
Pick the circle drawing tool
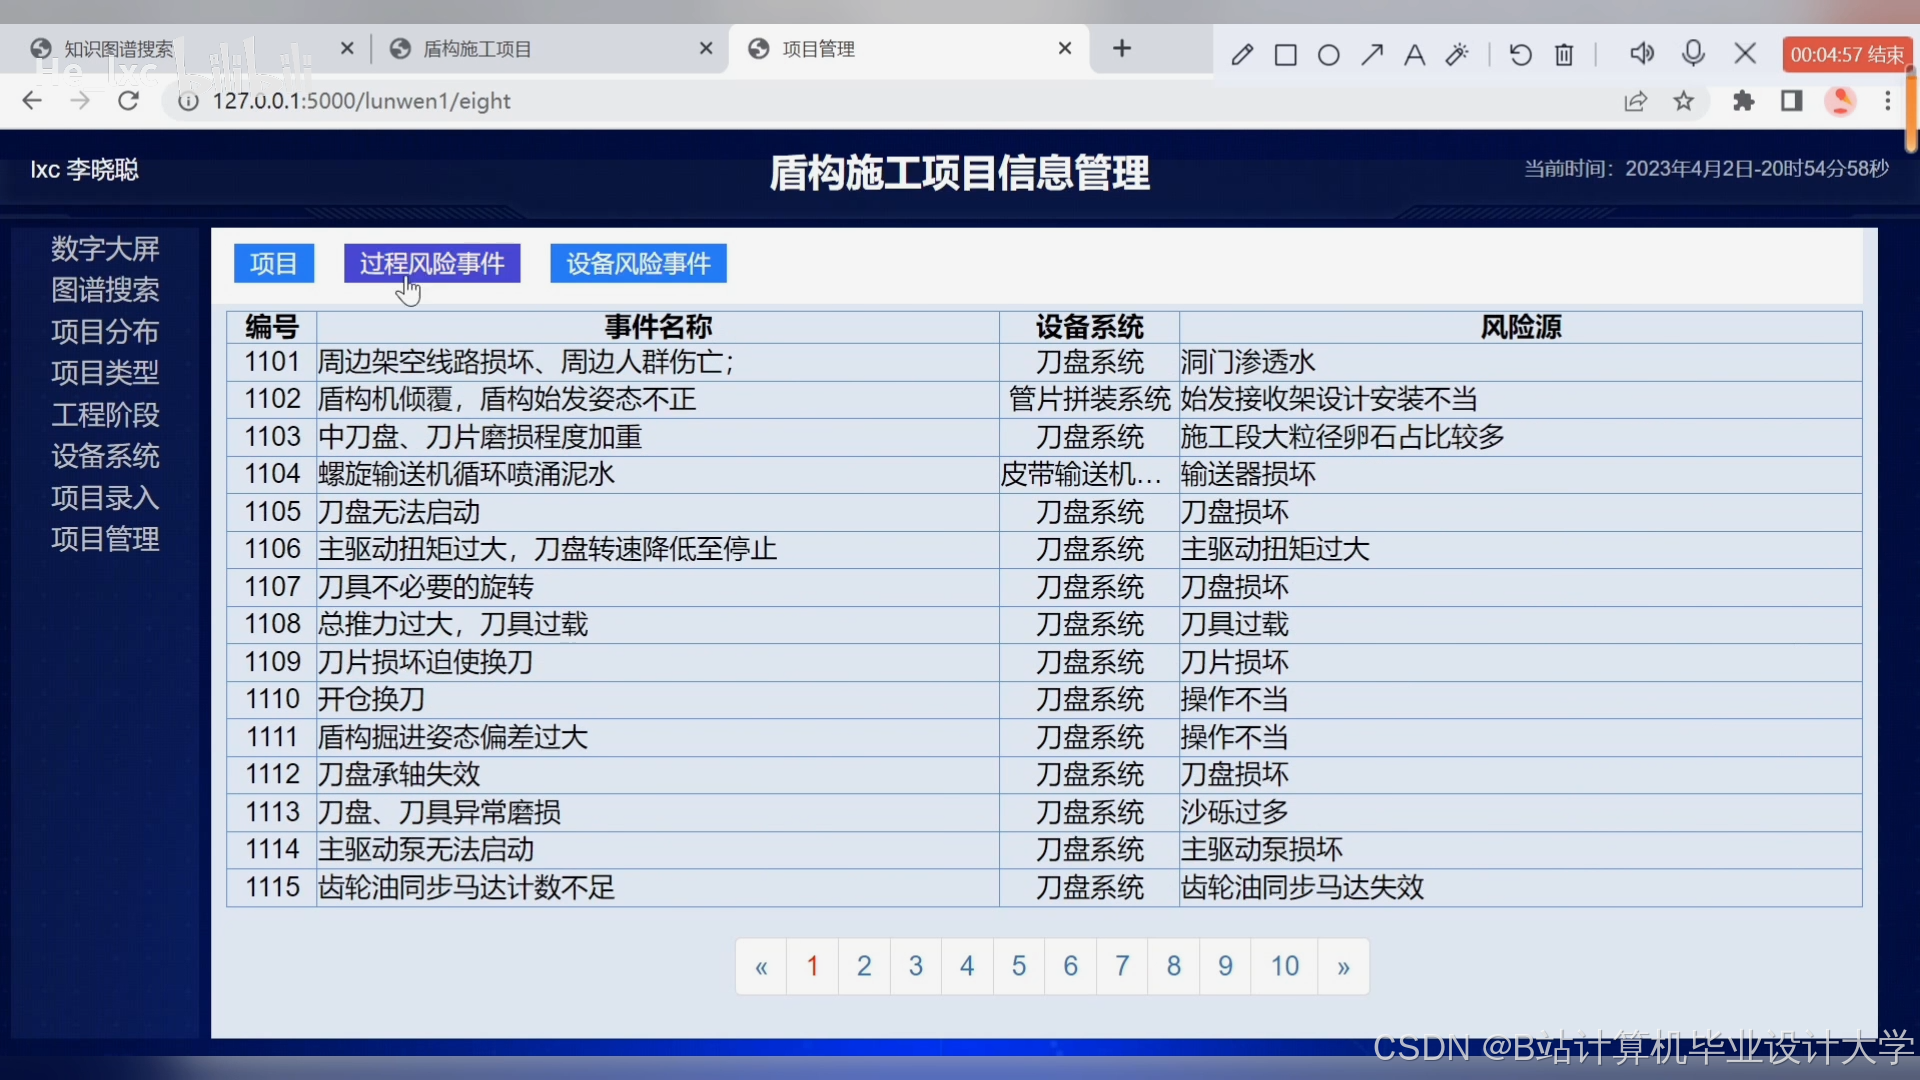(1329, 54)
